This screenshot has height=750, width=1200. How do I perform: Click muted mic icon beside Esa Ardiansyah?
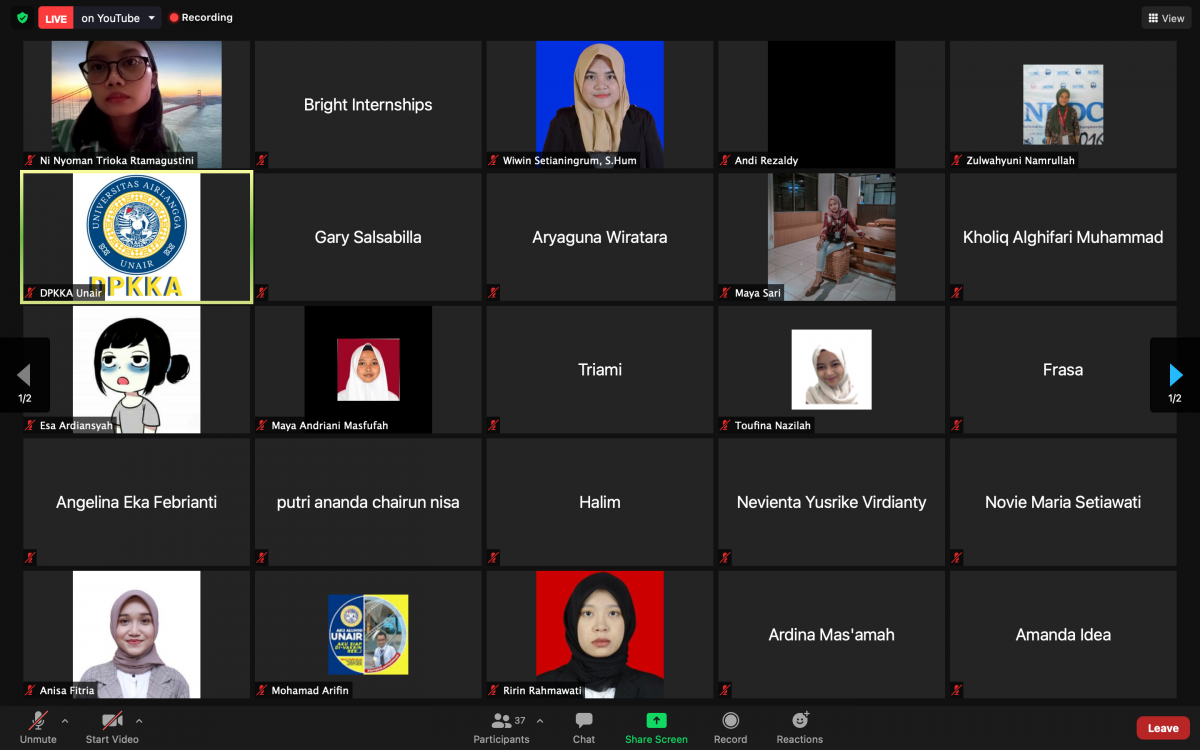click(31, 425)
